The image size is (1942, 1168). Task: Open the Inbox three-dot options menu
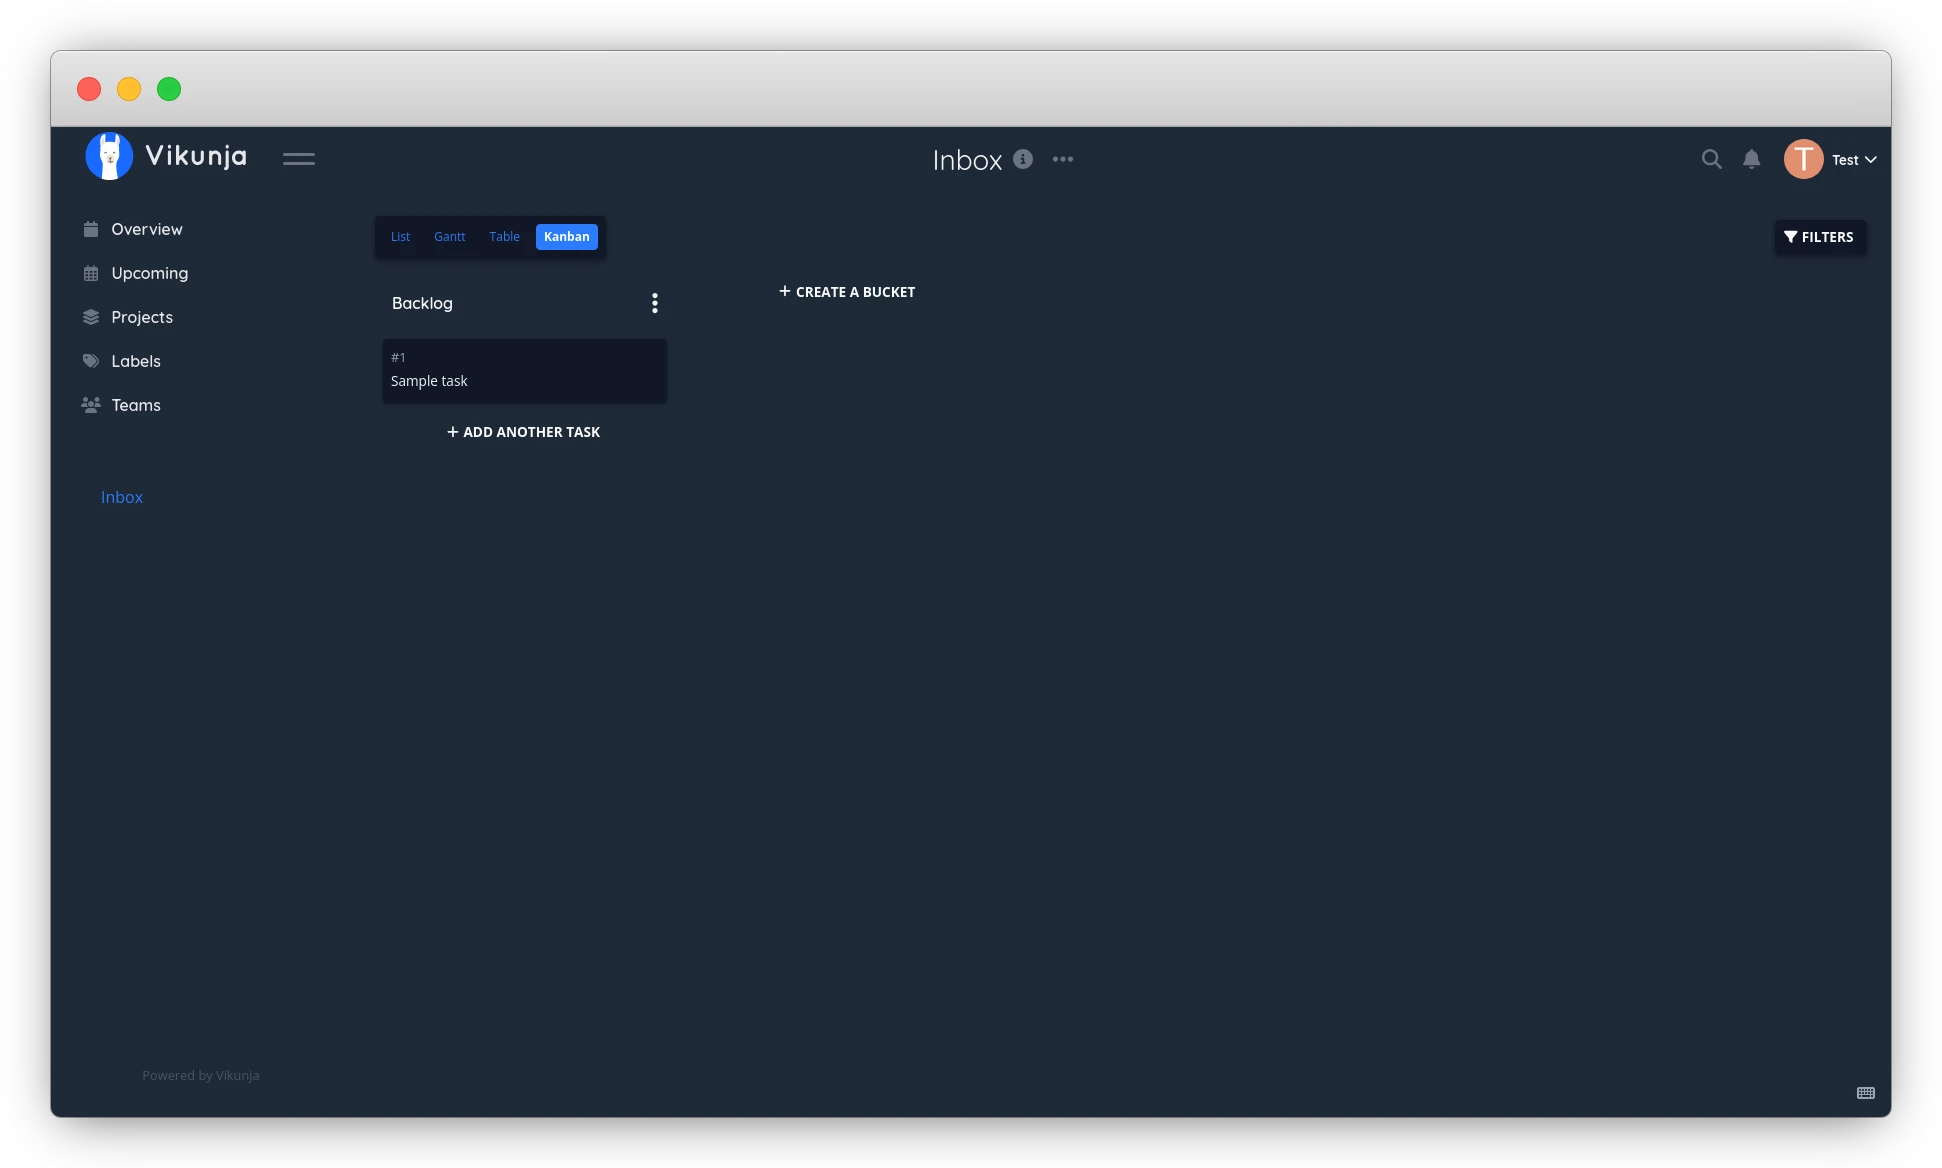click(x=1062, y=159)
